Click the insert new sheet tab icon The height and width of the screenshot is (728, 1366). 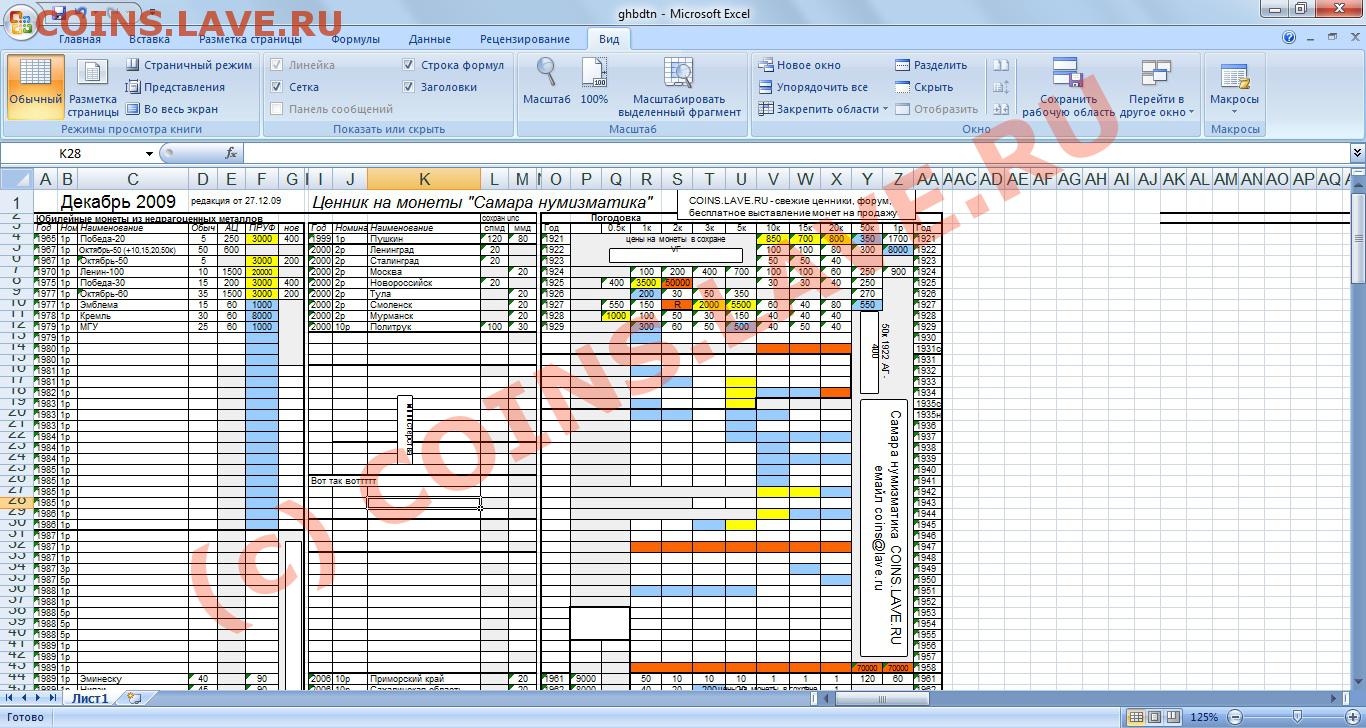[x=134, y=698]
